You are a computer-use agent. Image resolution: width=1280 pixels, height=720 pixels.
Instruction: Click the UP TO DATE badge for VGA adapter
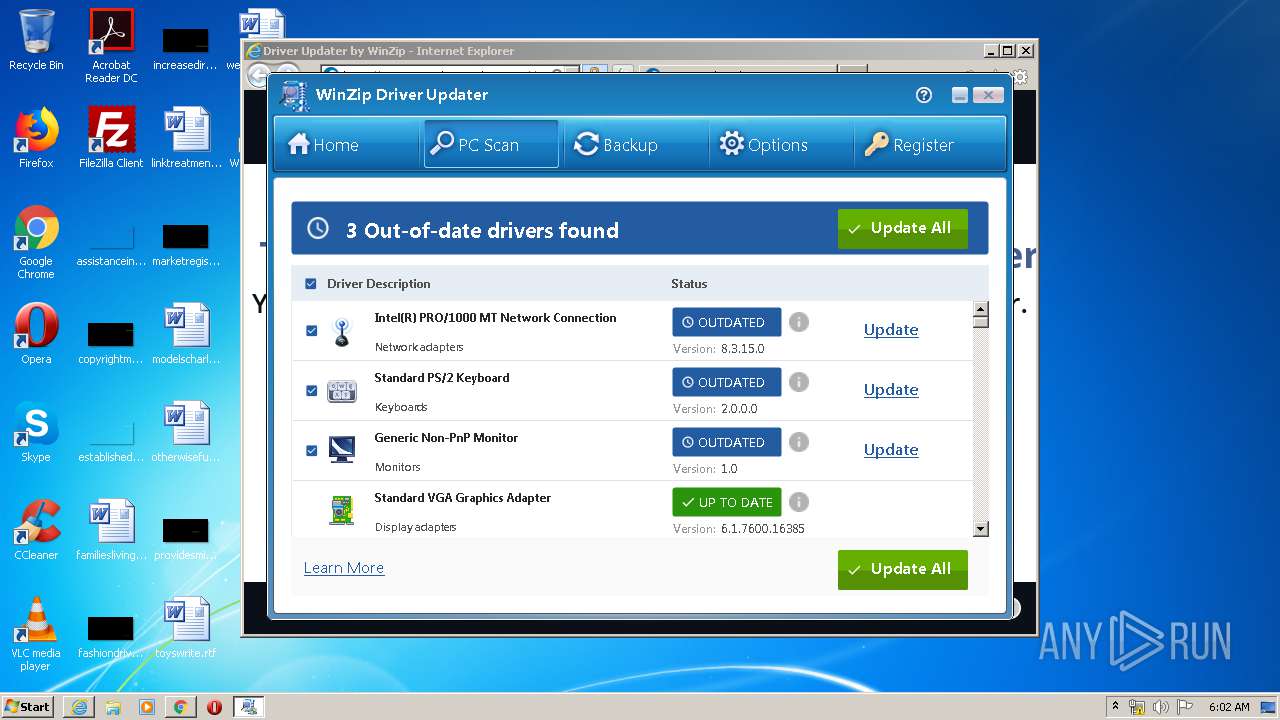click(x=727, y=502)
